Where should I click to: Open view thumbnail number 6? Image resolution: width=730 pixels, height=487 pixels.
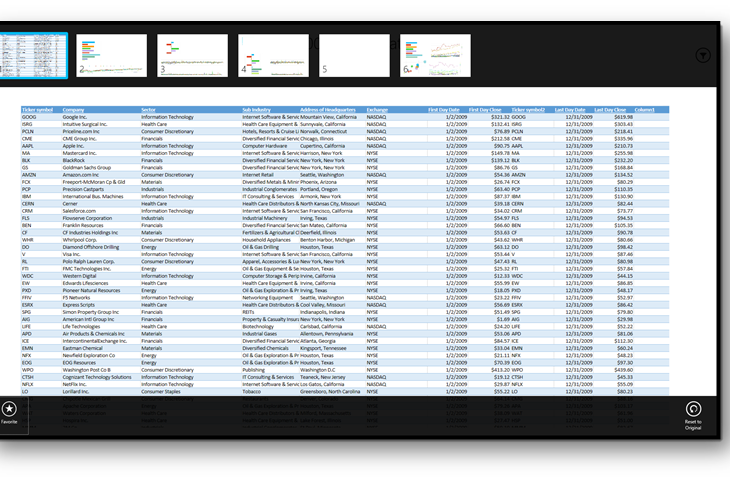tap(435, 55)
